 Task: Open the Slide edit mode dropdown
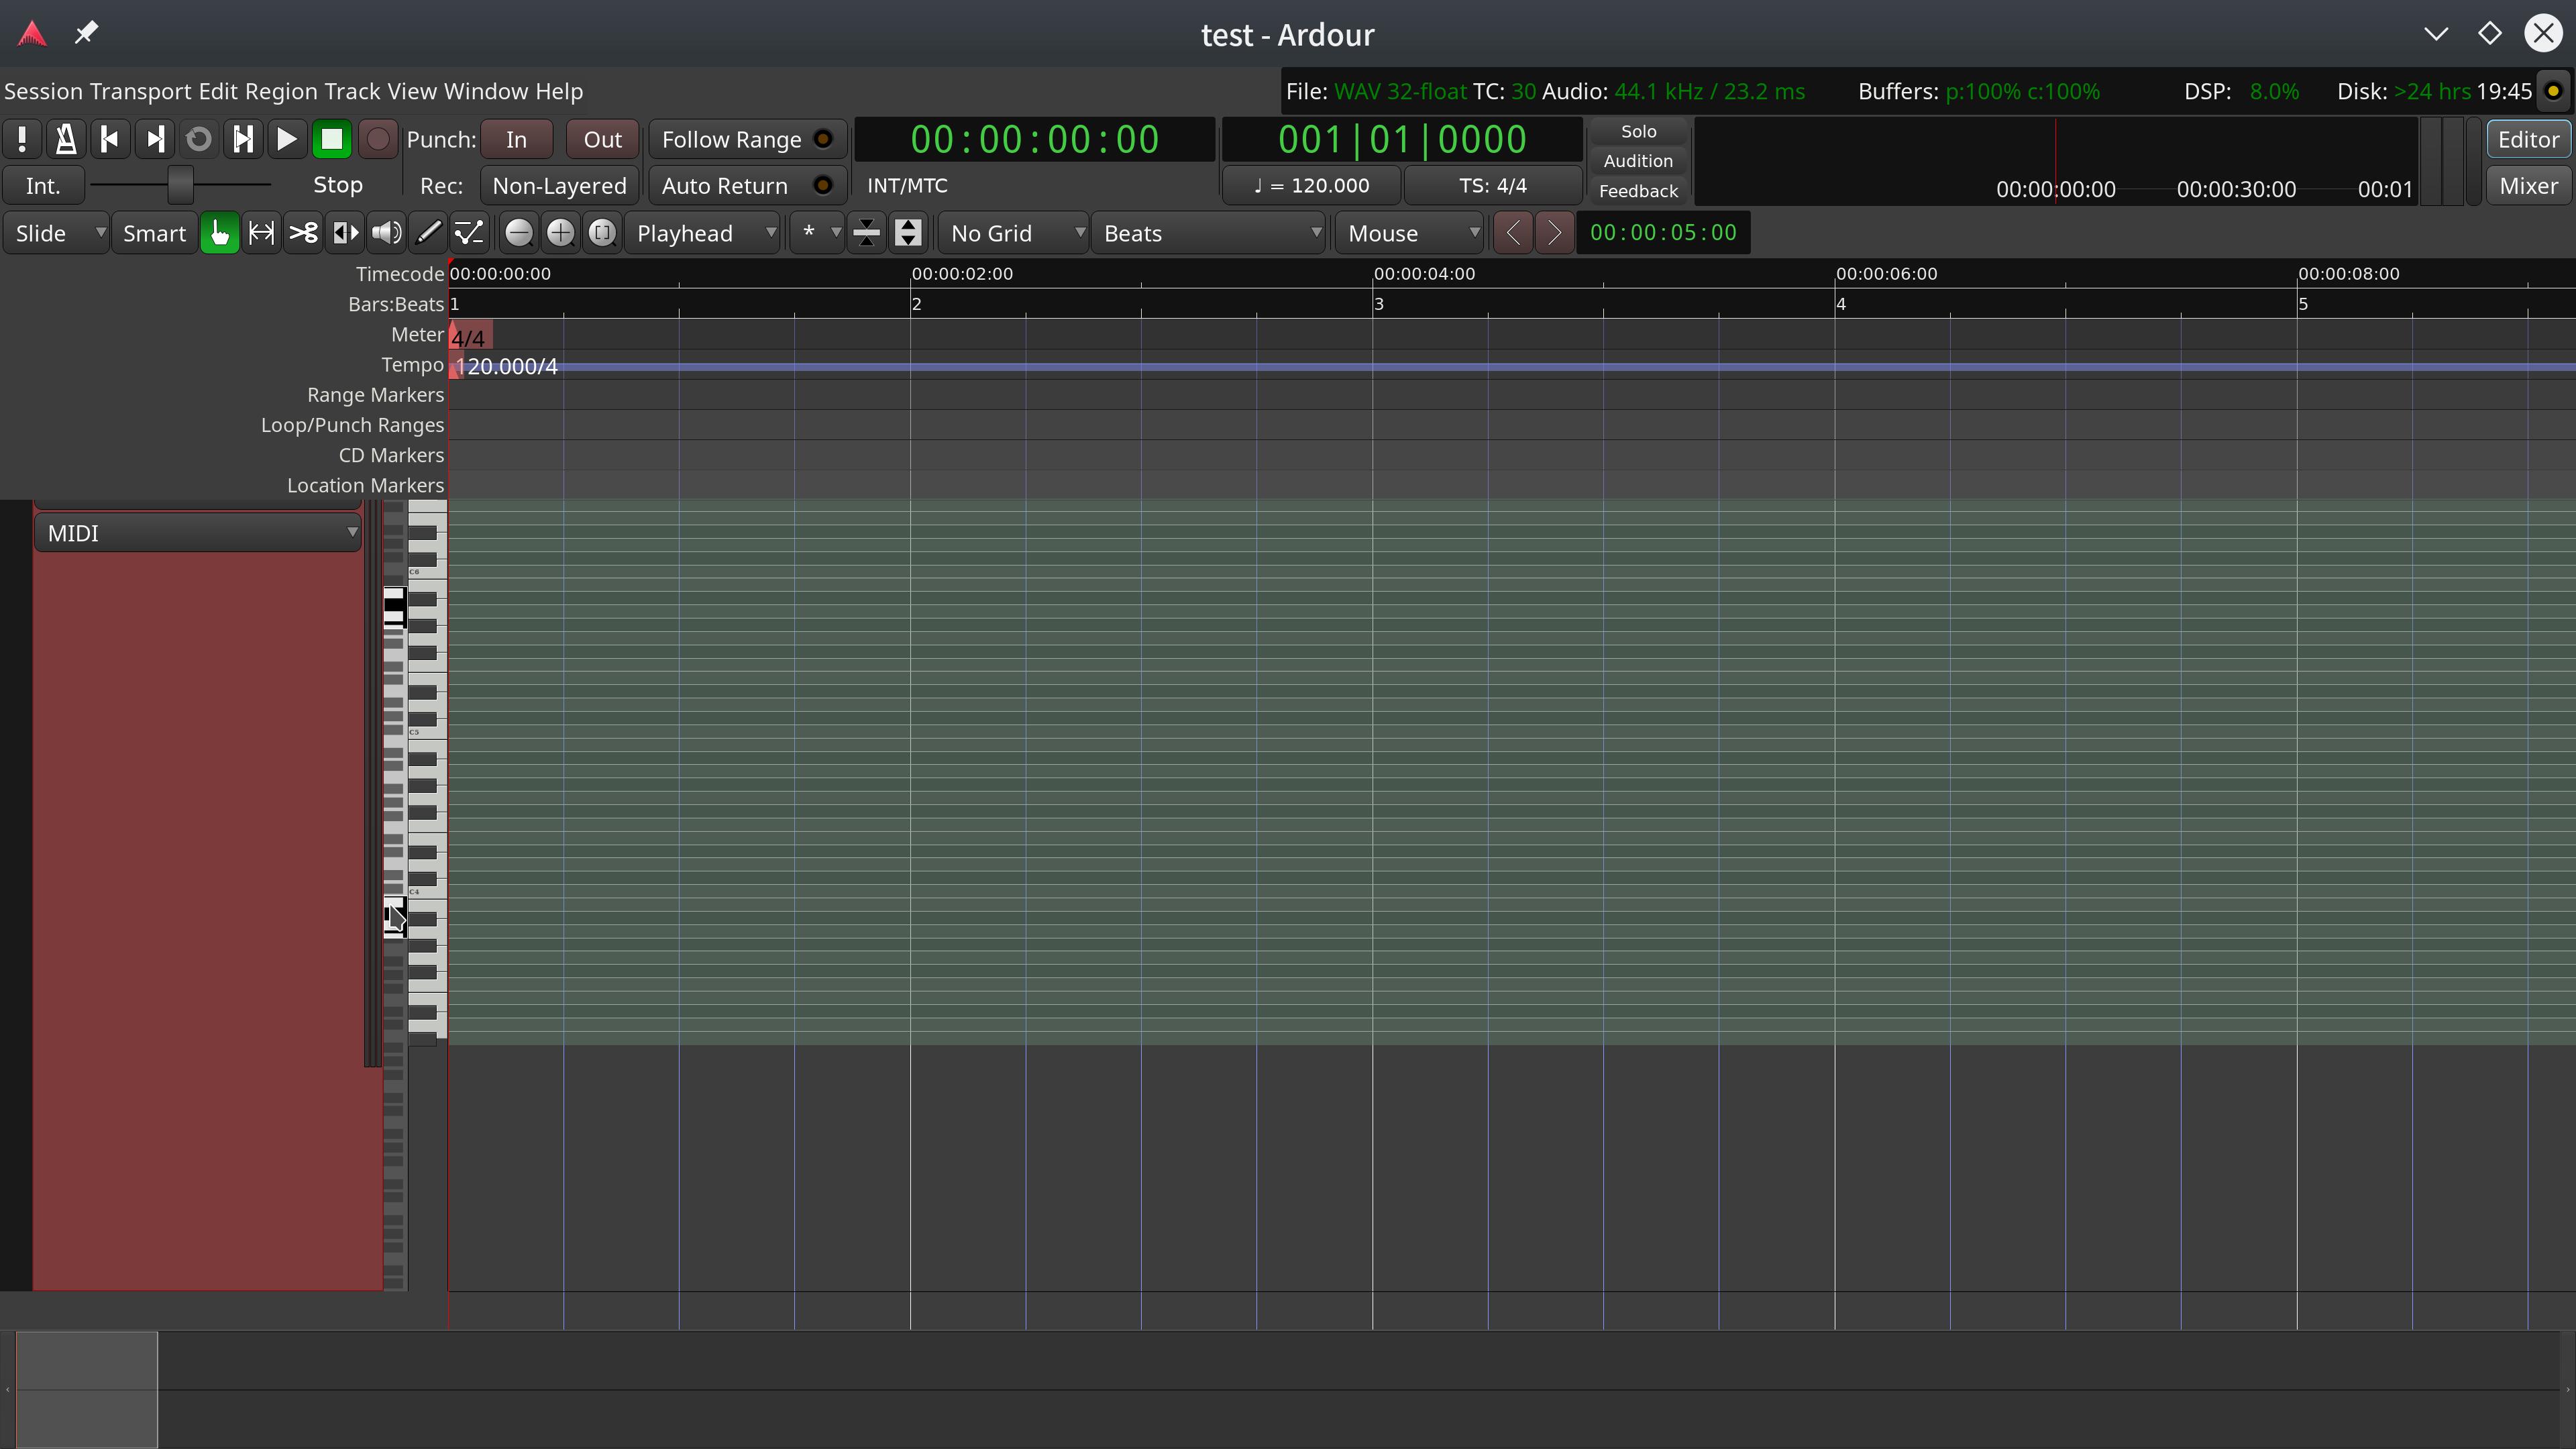tap(56, 233)
